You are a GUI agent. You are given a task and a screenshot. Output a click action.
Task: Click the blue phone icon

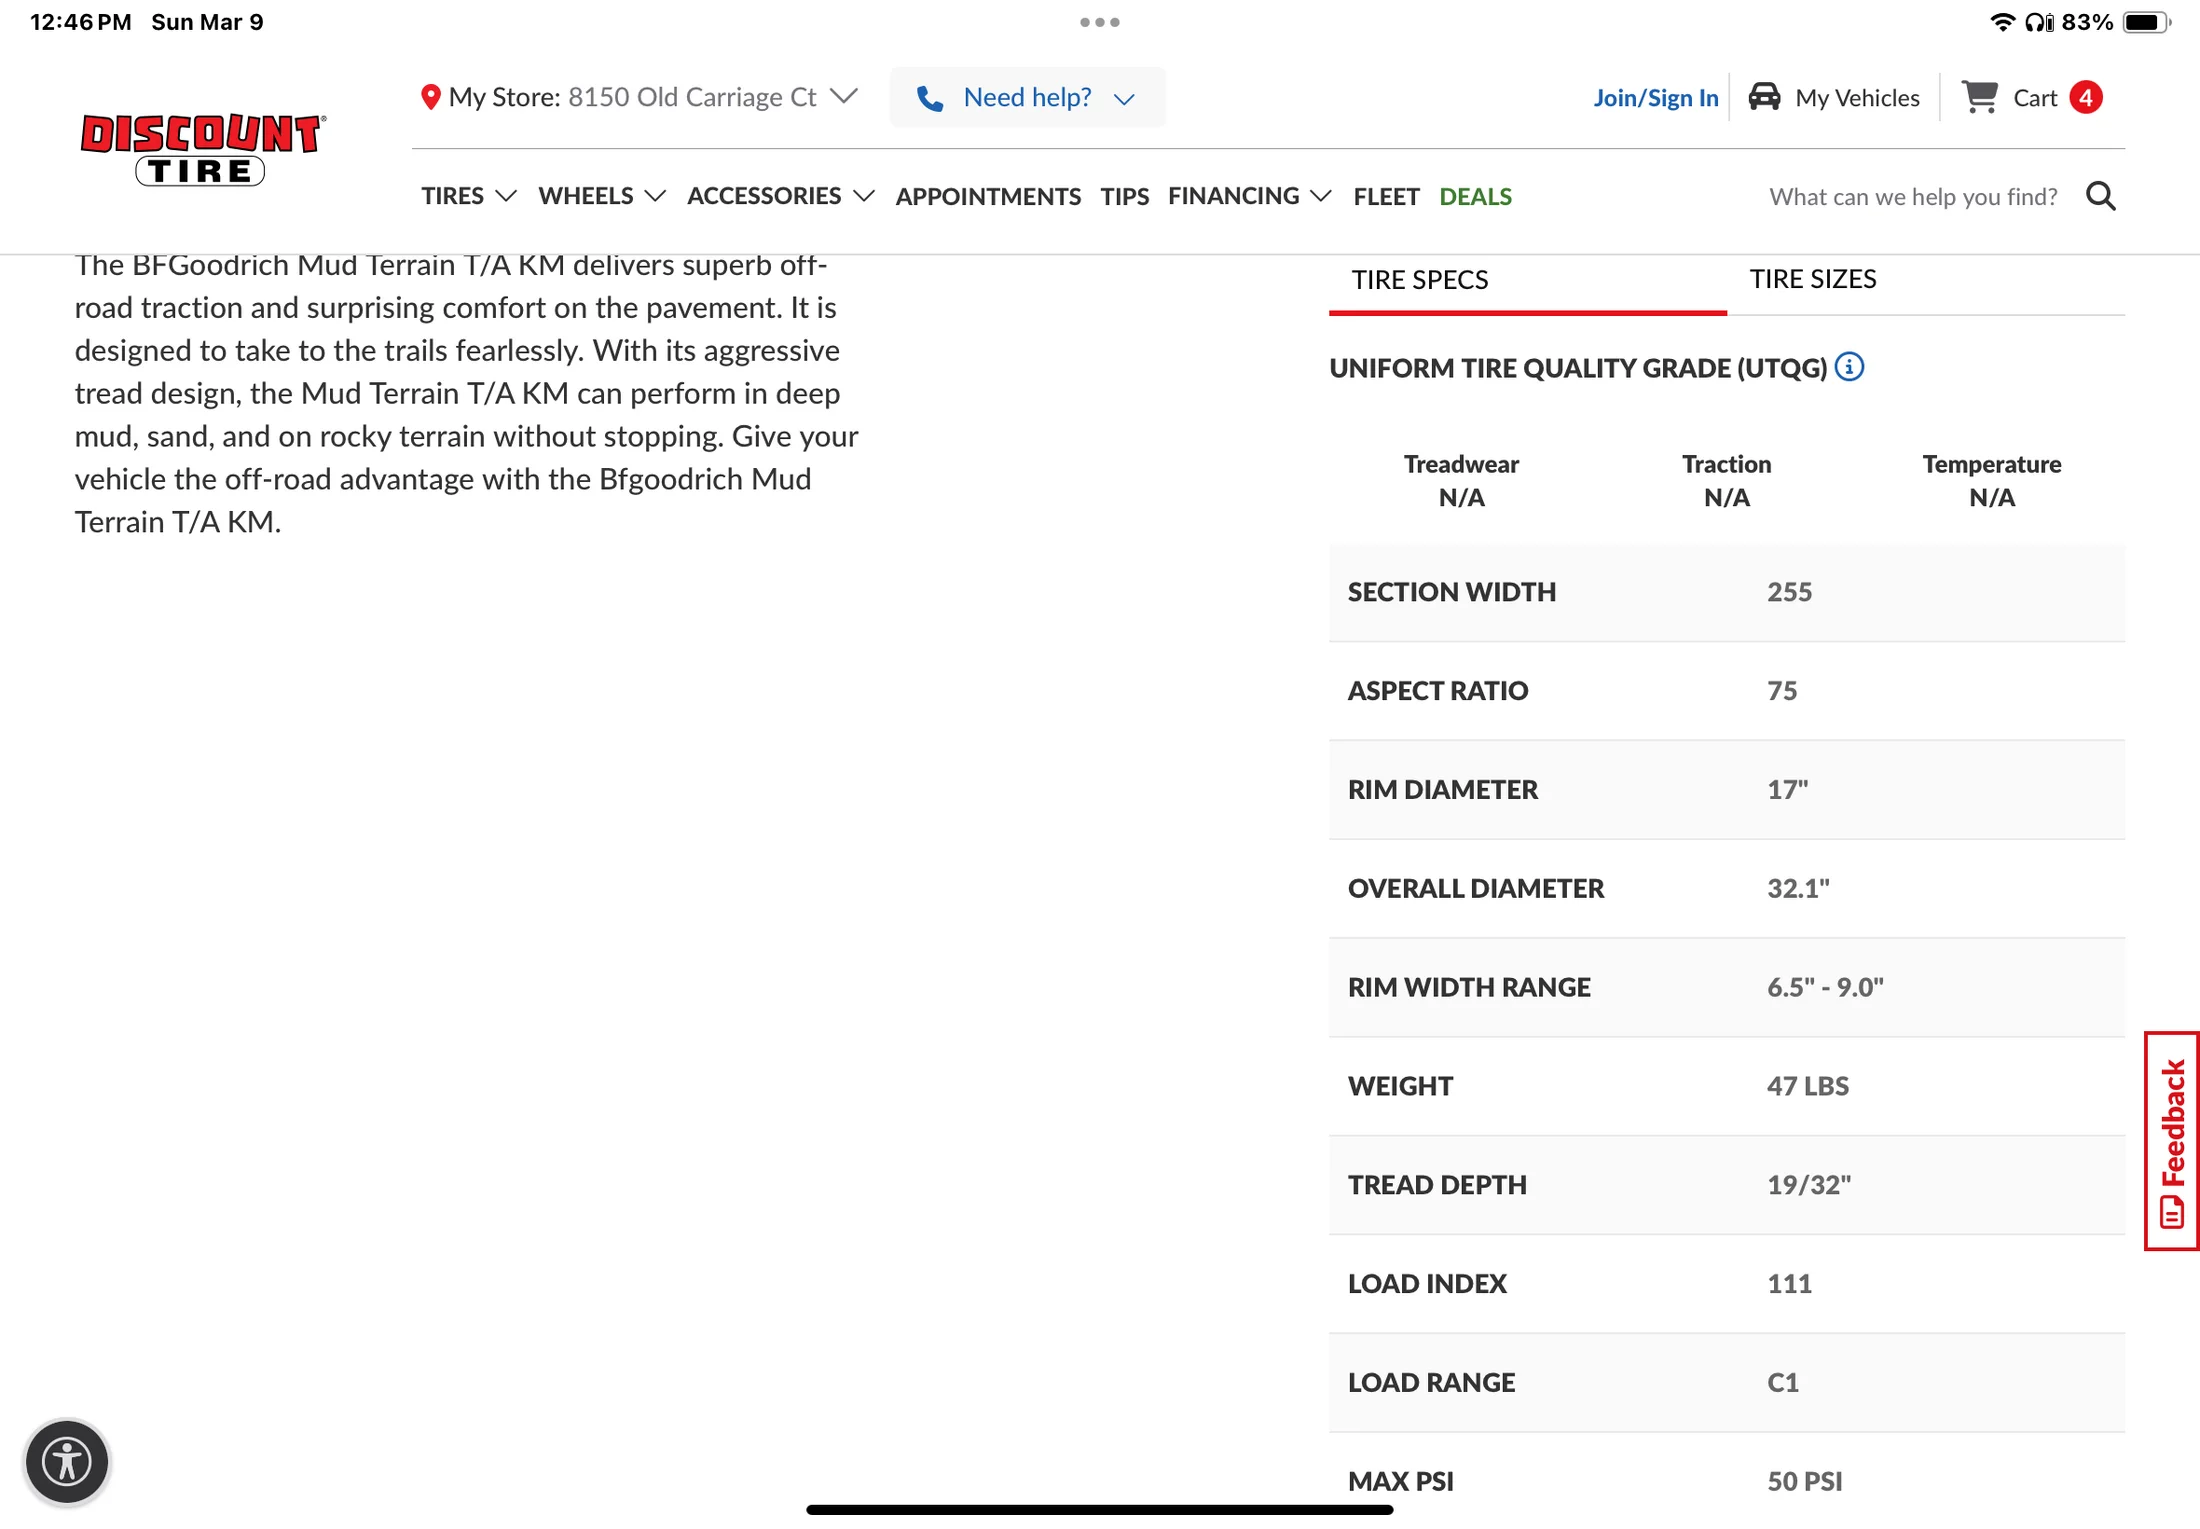pyautogui.click(x=930, y=98)
